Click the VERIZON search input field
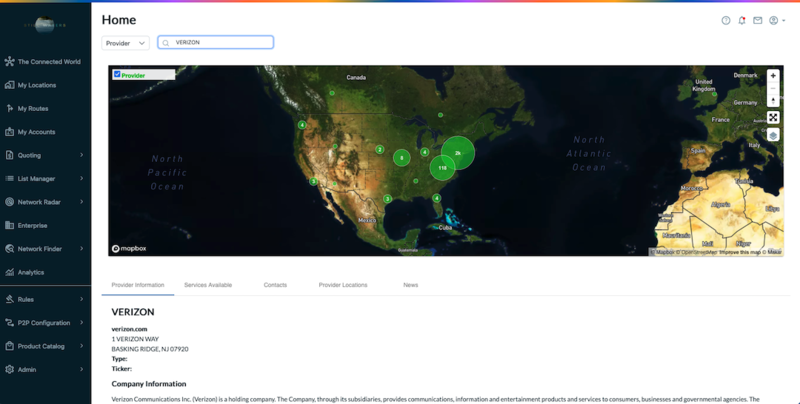Image resolution: width=800 pixels, height=404 pixels. tap(220, 43)
